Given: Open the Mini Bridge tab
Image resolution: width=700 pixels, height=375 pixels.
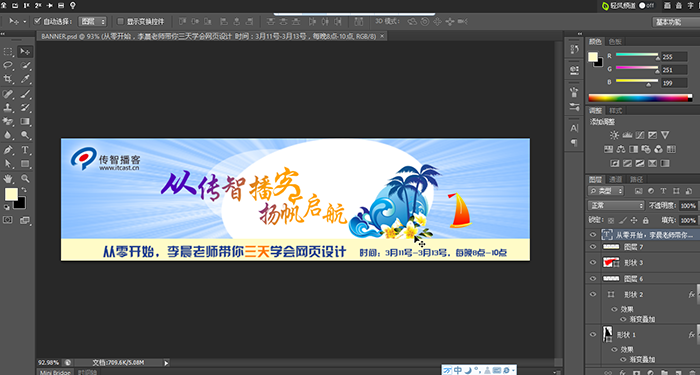Looking at the screenshot, I should click(55, 372).
